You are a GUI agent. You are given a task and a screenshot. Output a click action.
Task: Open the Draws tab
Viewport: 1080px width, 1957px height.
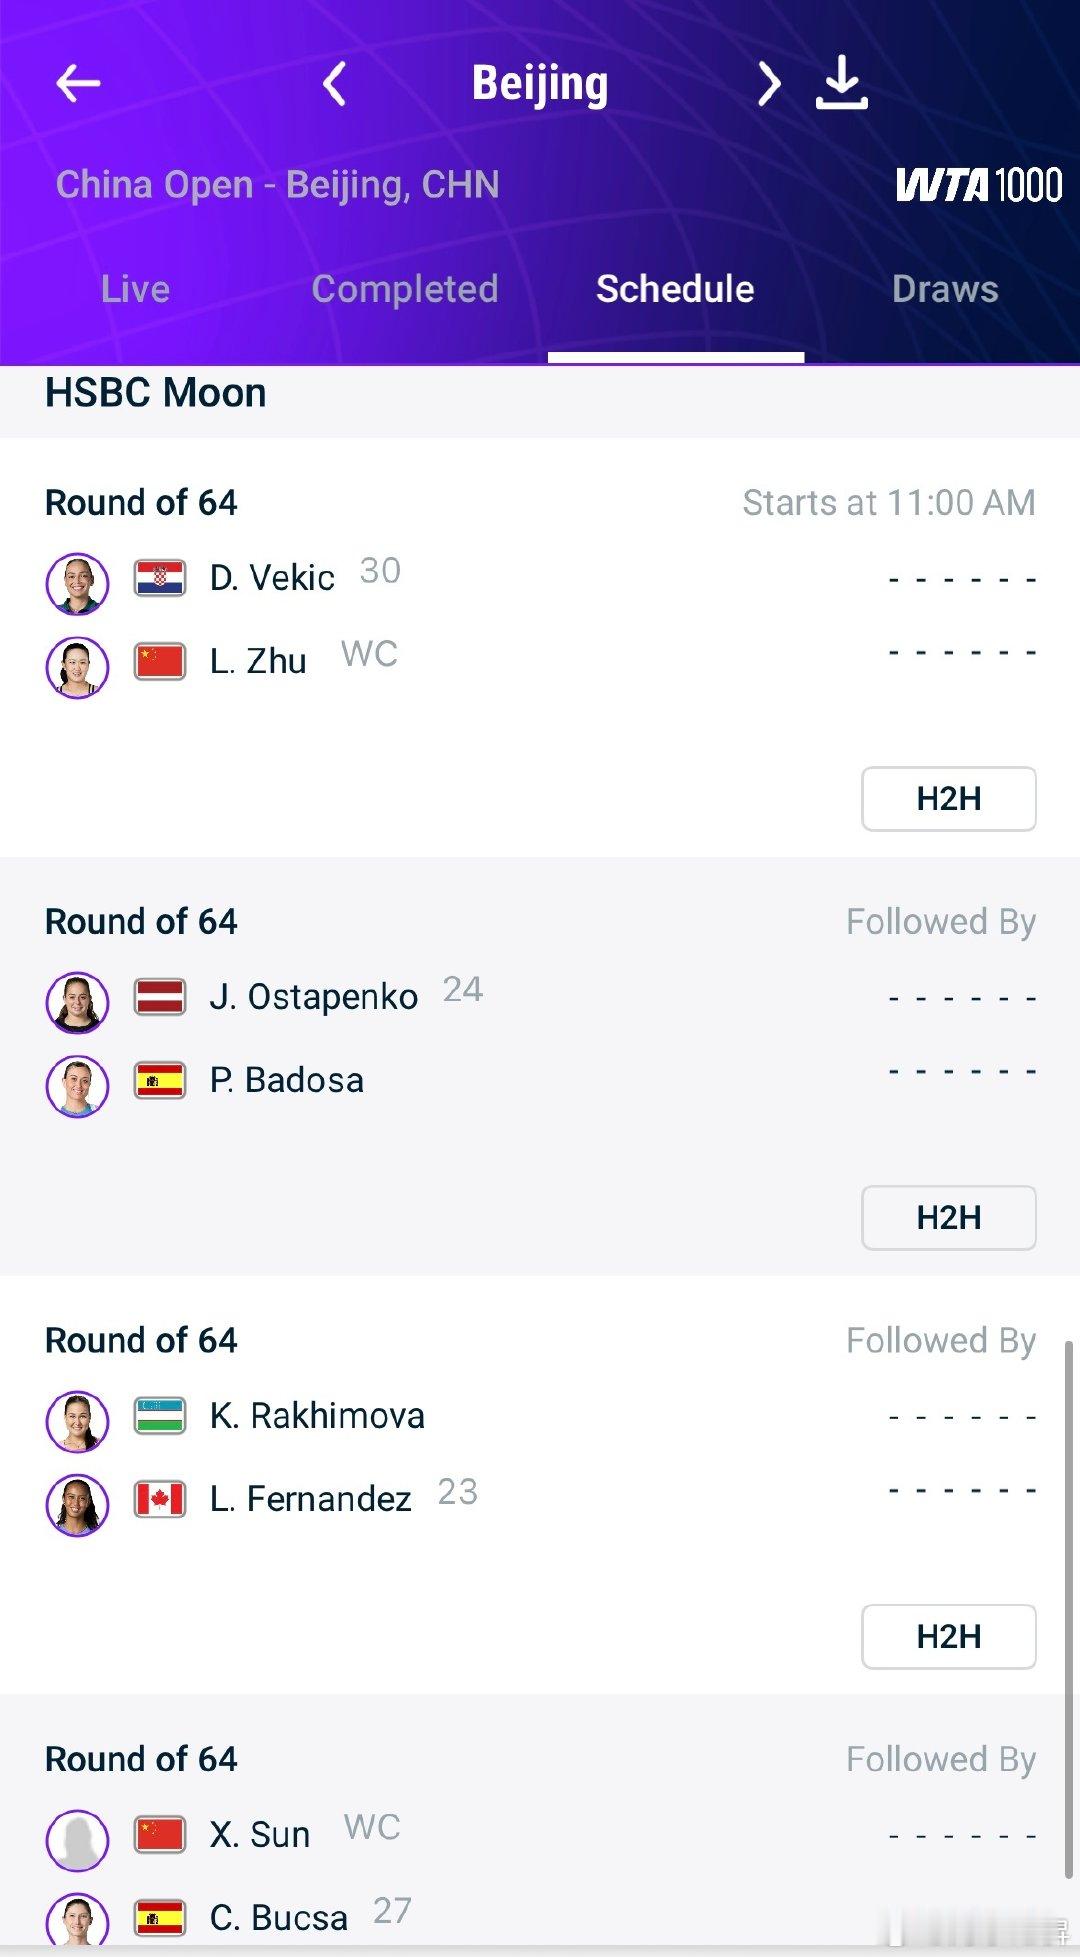point(945,289)
